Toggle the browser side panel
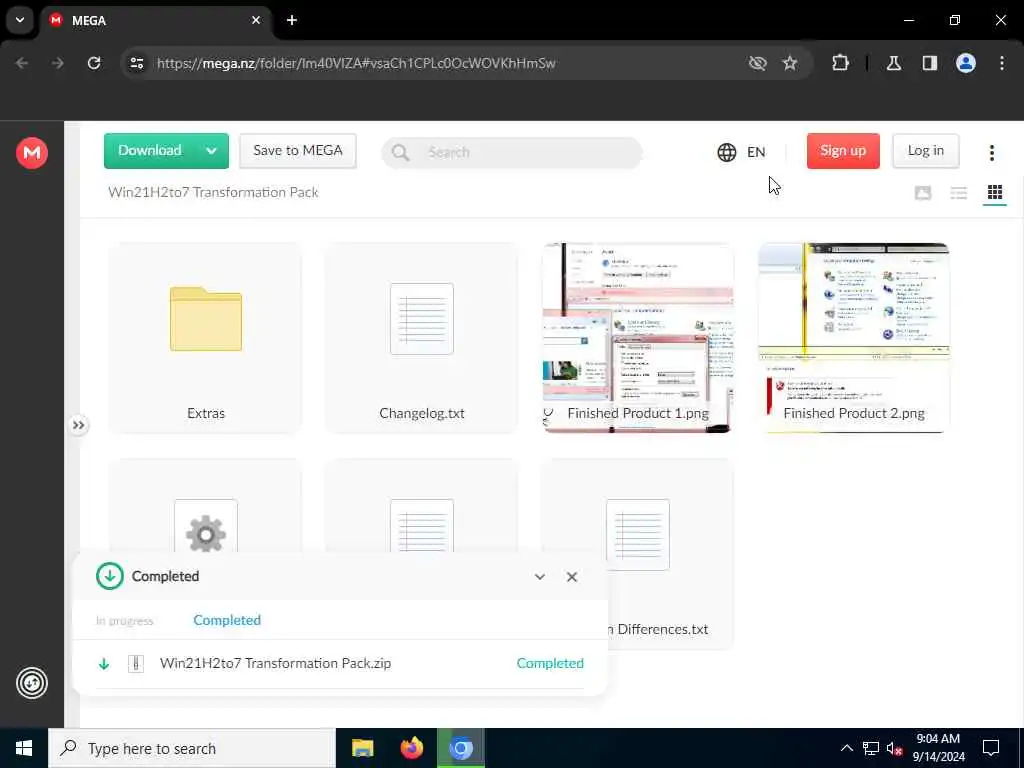1024x768 pixels. [x=930, y=63]
